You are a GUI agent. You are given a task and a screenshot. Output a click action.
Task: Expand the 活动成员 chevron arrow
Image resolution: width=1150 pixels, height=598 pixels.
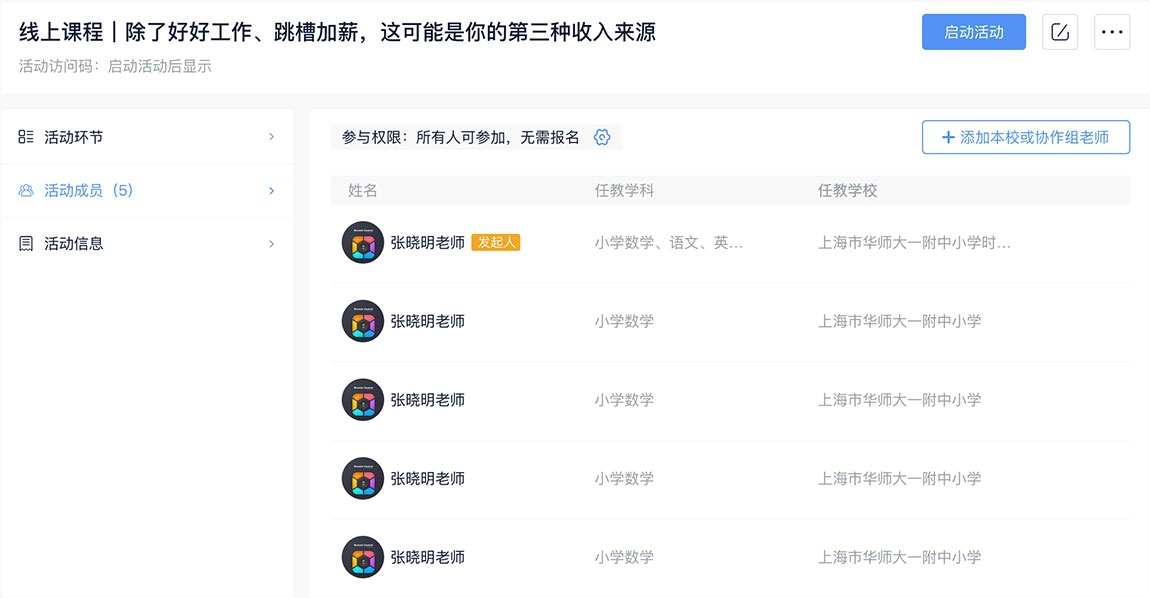coord(271,191)
